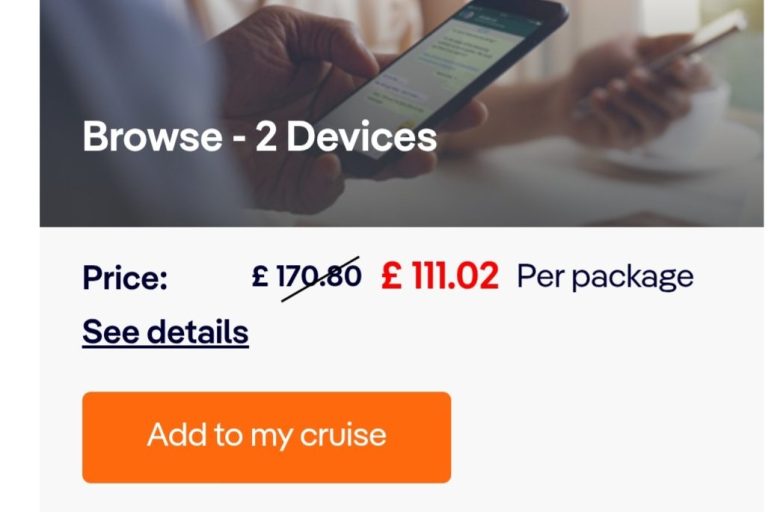This screenshot has height=512, width=768.
Task: Click the red pound currency symbol
Action: 391,276
